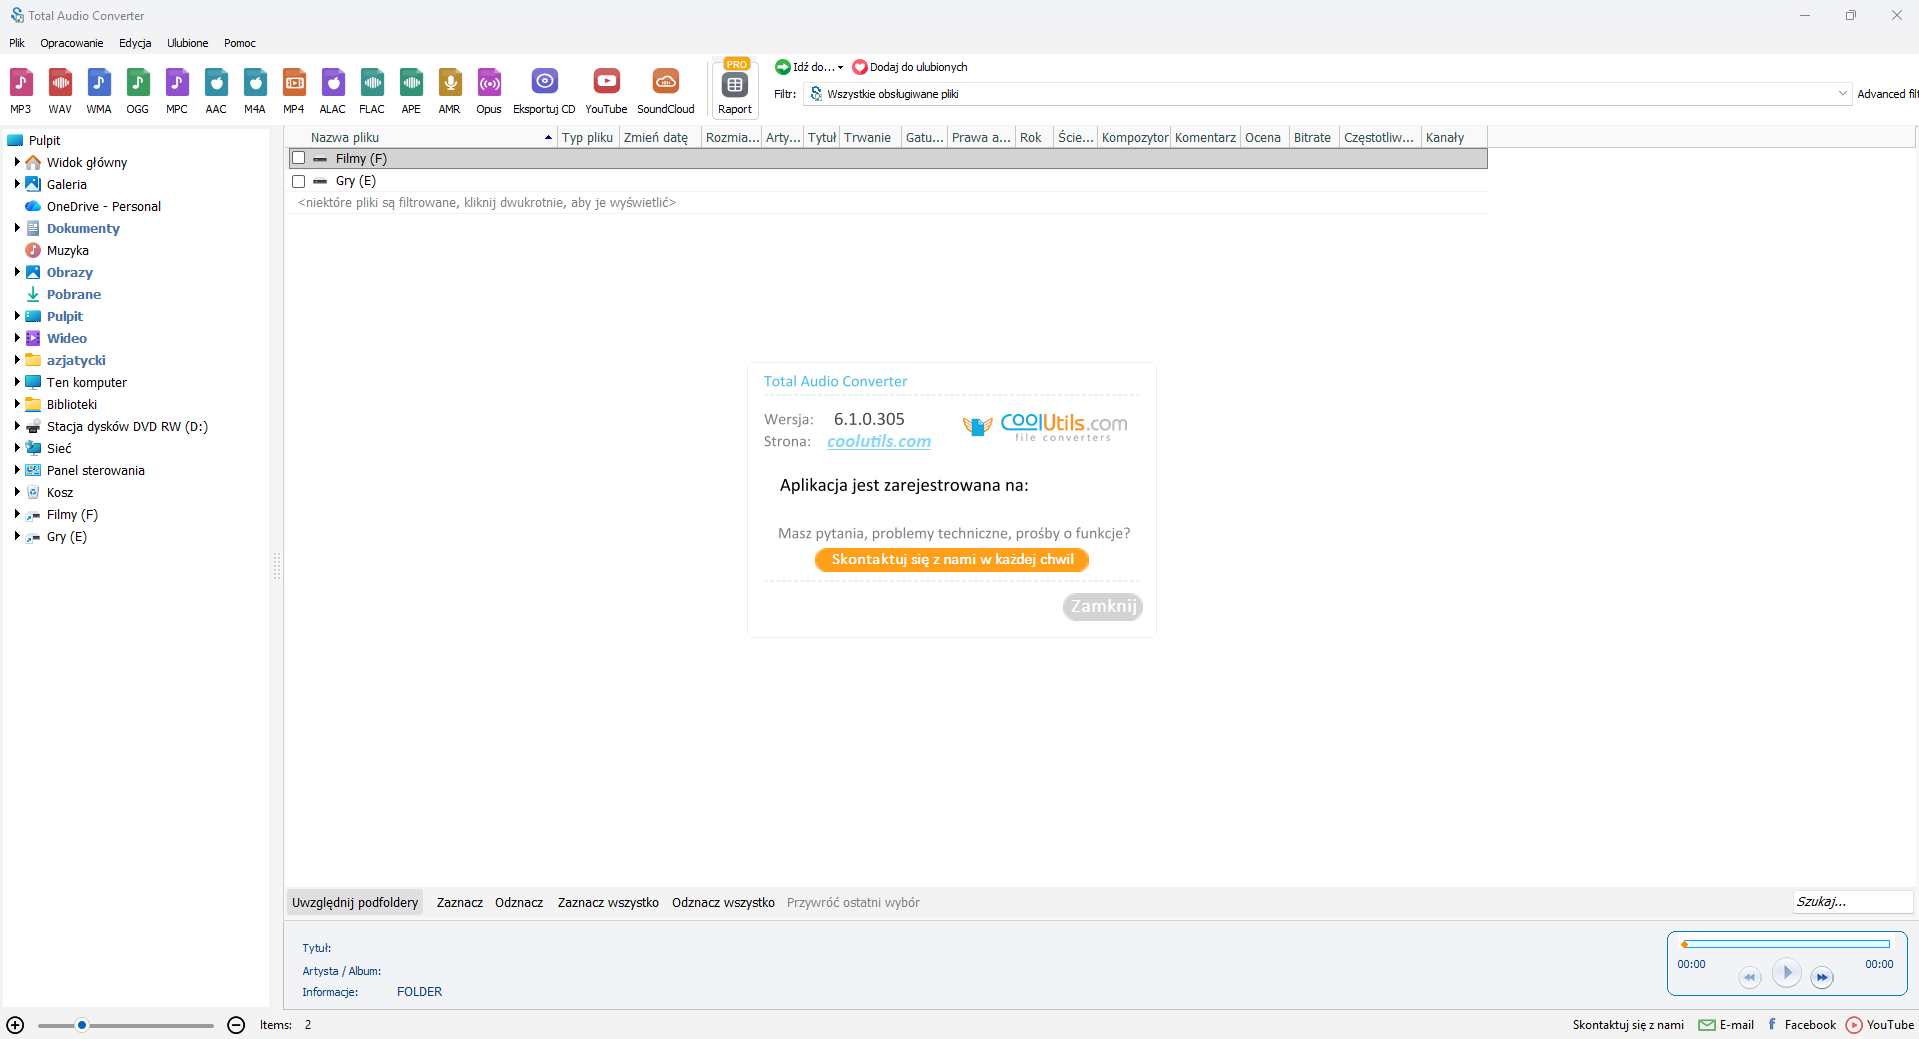Open the Pomoc menu

click(240, 43)
